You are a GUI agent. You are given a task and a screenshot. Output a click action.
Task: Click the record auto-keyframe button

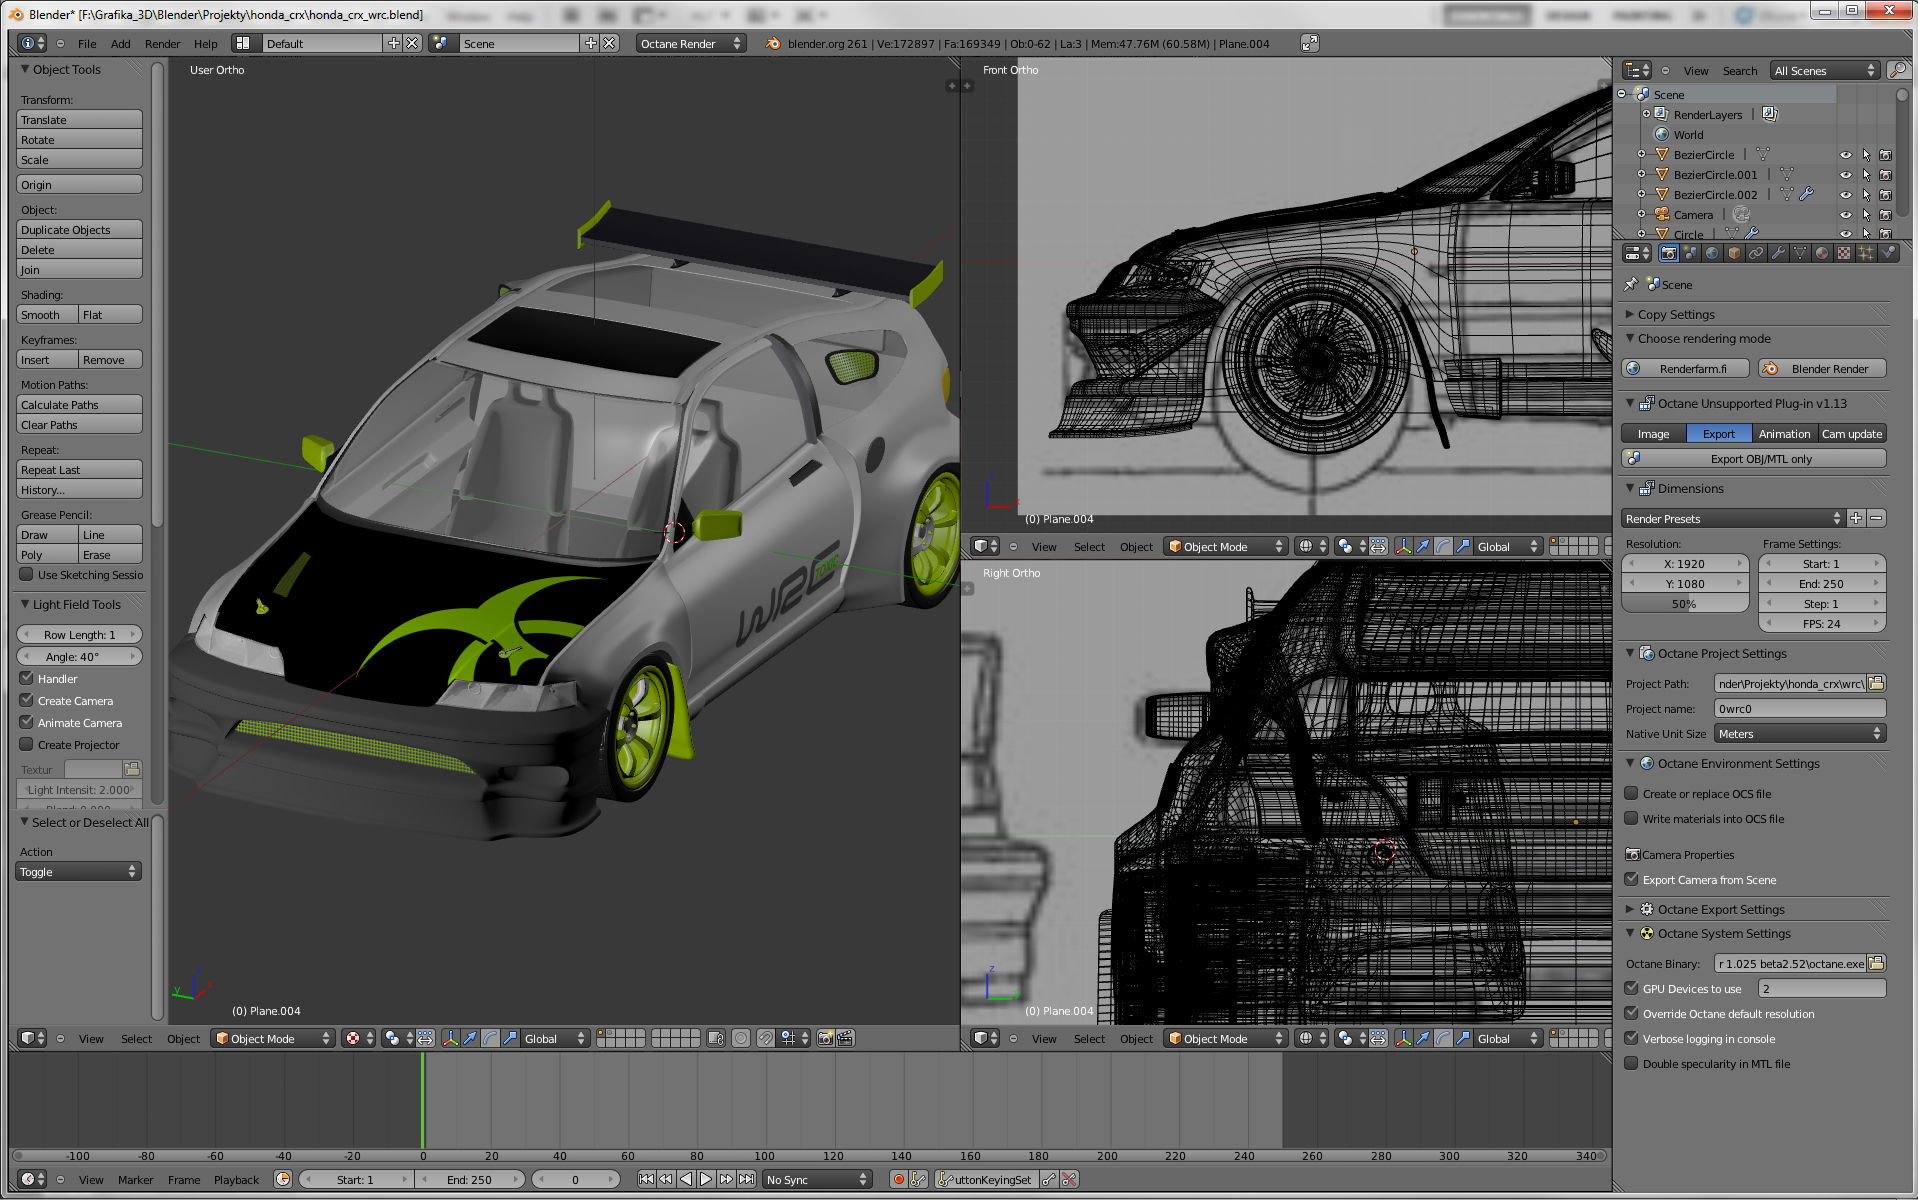pyautogui.click(x=899, y=1180)
